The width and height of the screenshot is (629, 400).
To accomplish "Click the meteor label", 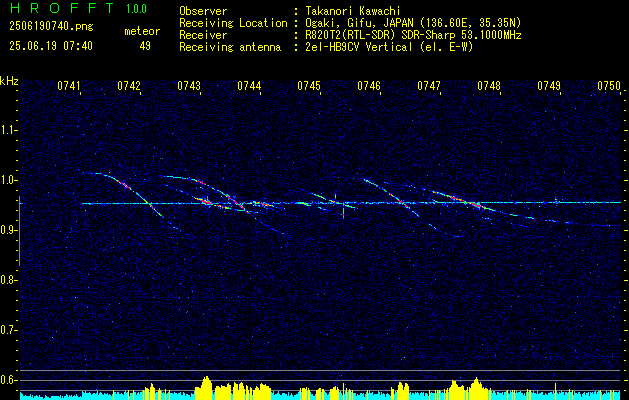I will tap(142, 31).
